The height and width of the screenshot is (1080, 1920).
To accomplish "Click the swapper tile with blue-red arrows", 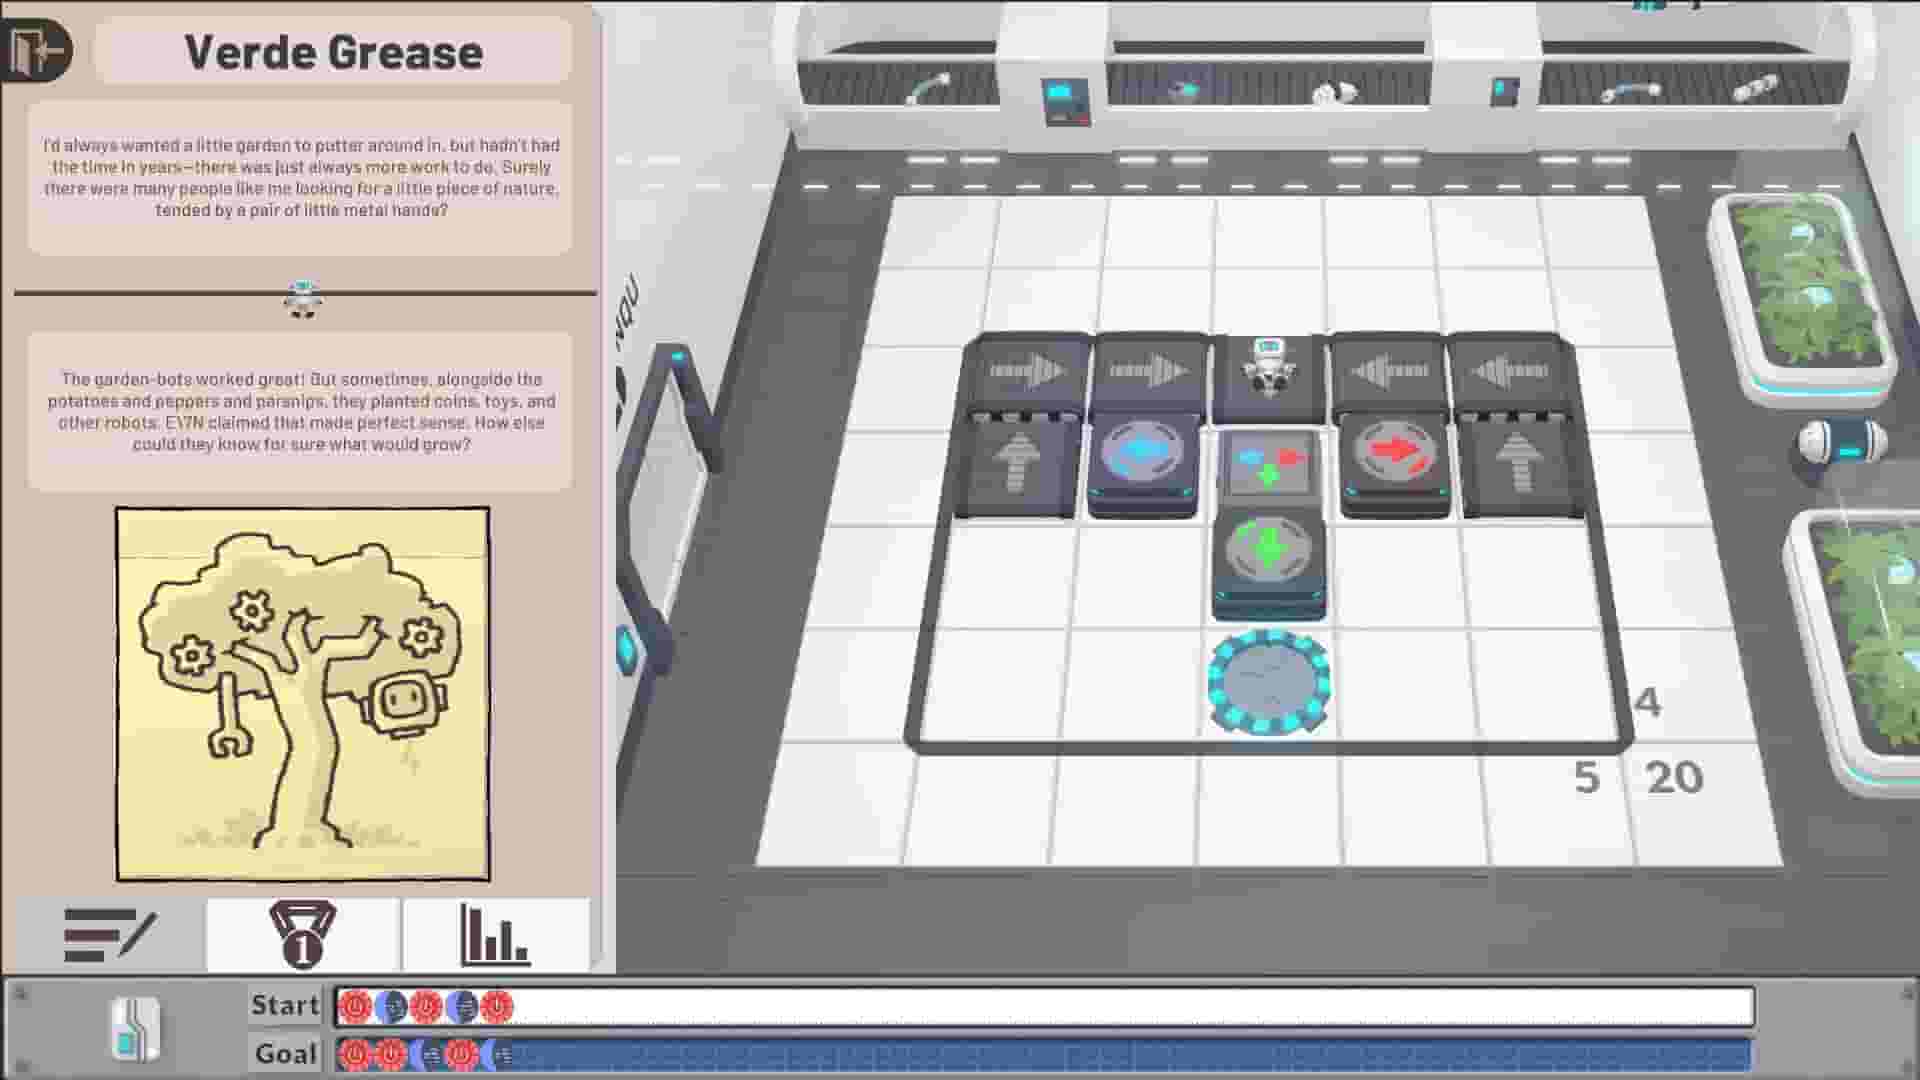I will click(1266, 462).
